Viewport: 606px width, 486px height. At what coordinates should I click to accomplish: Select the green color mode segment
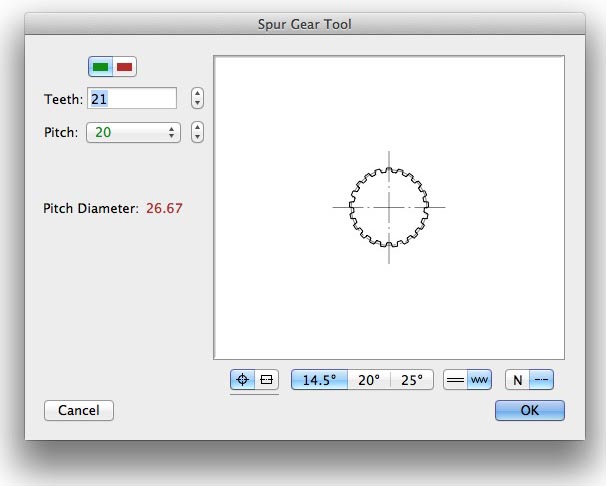(x=100, y=66)
